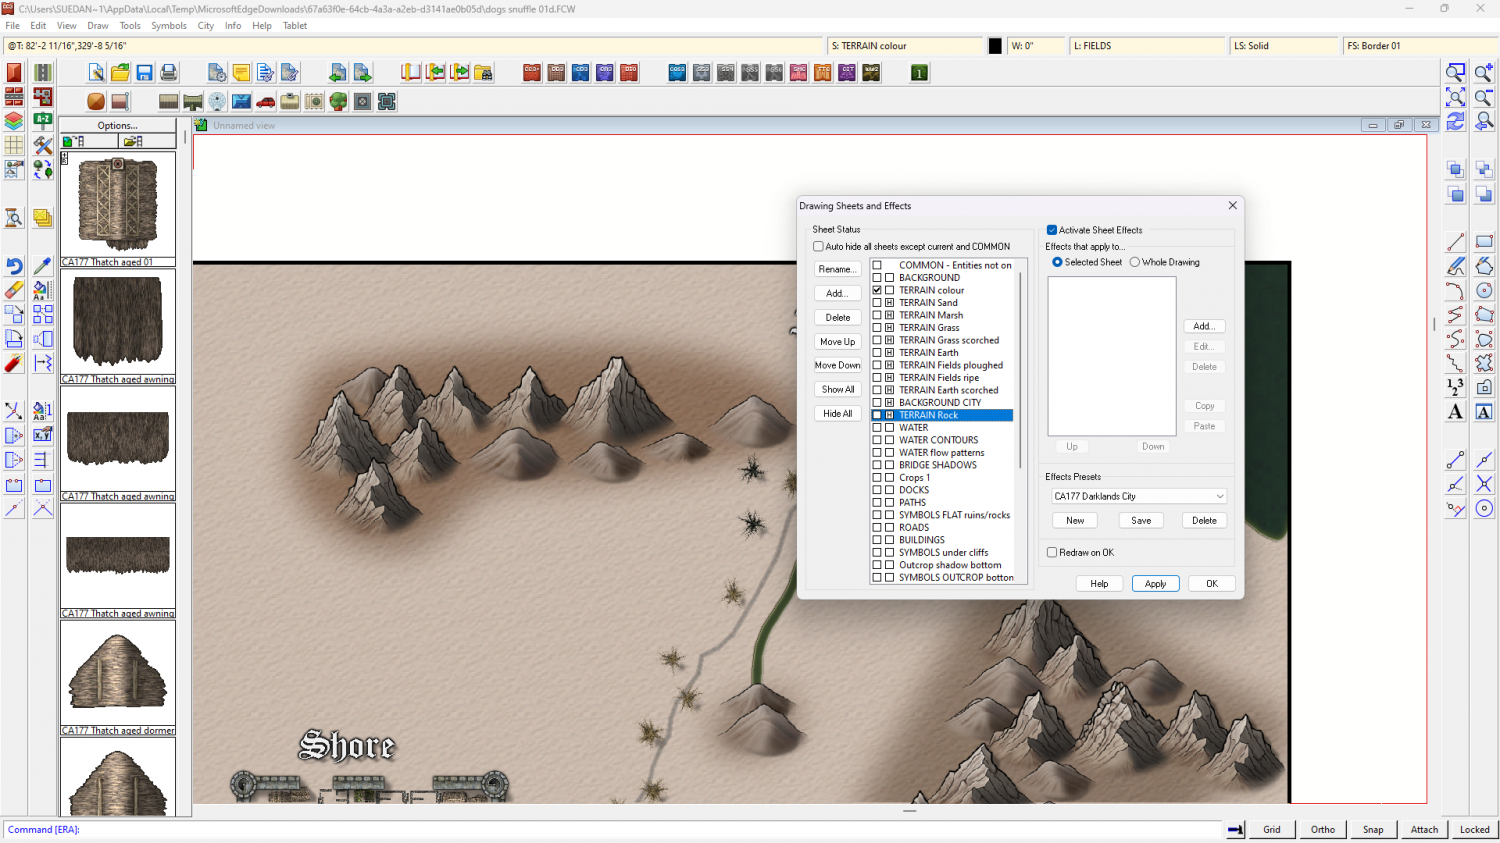Select the Number label 123 tool
The width and height of the screenshot is (1500, 843).
point(1456,387)
